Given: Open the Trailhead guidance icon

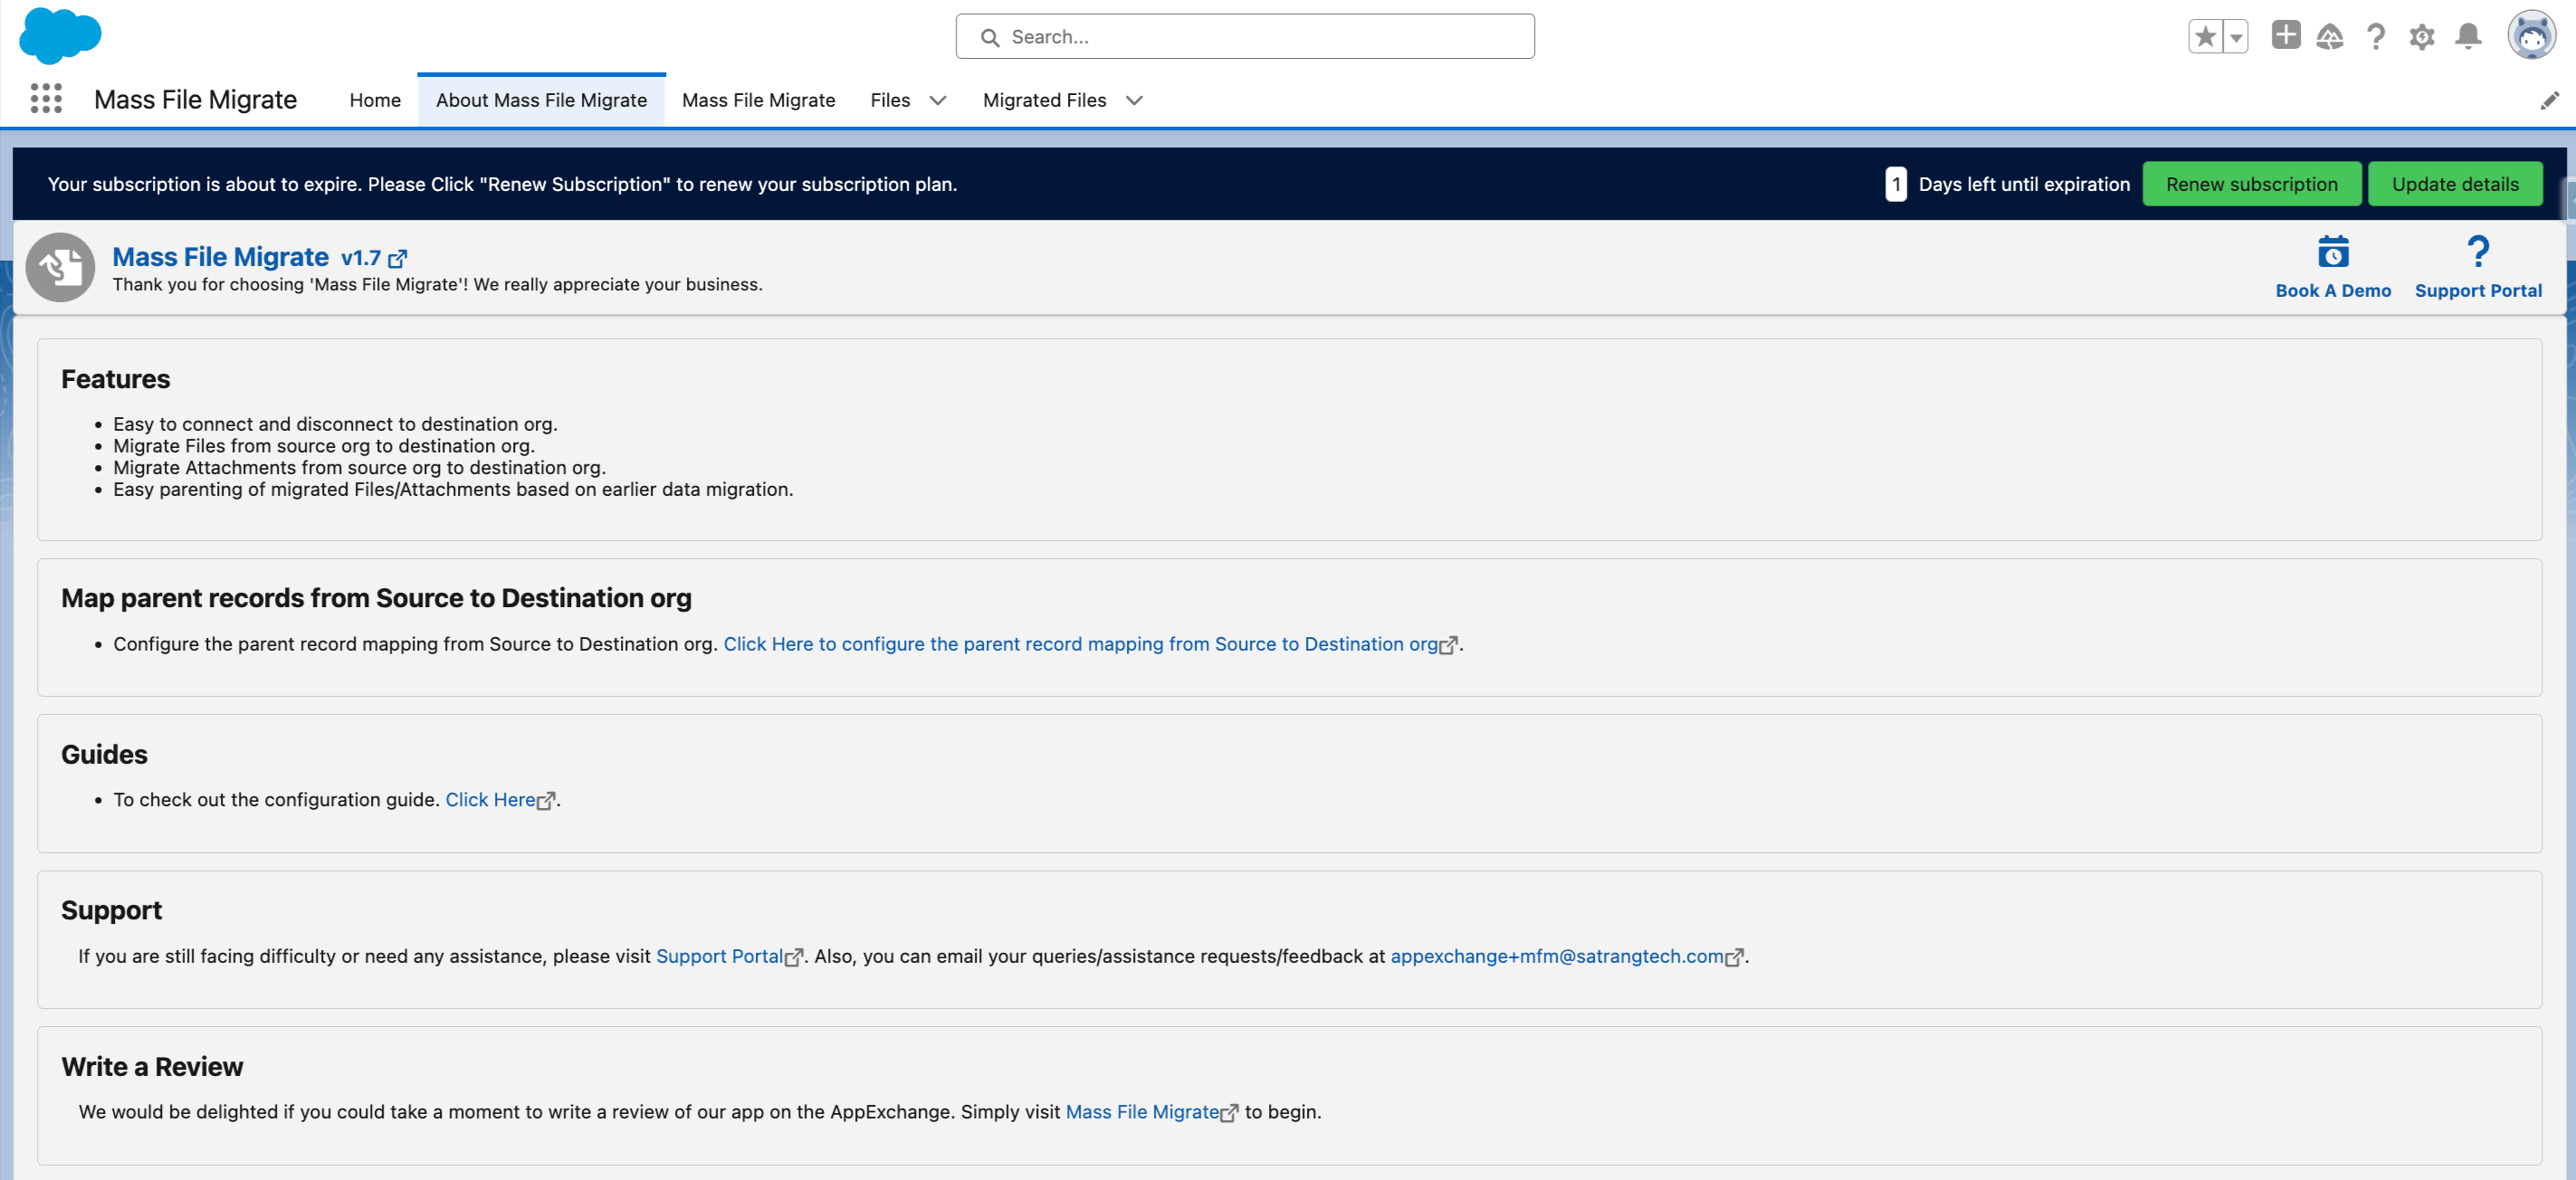Looking at the screenshot, I should 2329,37.
